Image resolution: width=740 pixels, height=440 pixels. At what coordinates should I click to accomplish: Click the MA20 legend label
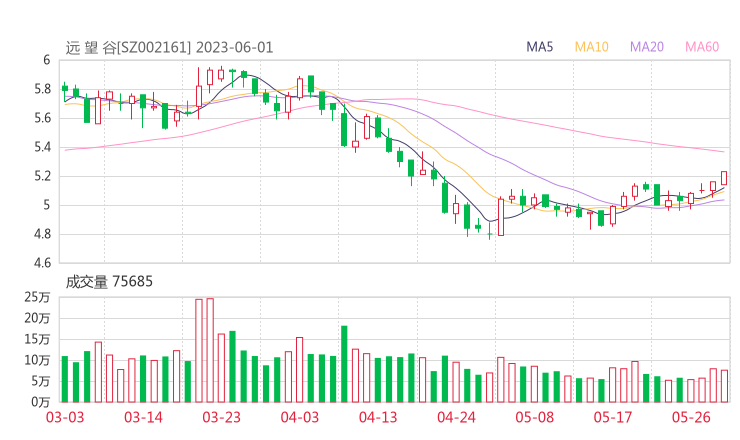(x=647, y=47)
